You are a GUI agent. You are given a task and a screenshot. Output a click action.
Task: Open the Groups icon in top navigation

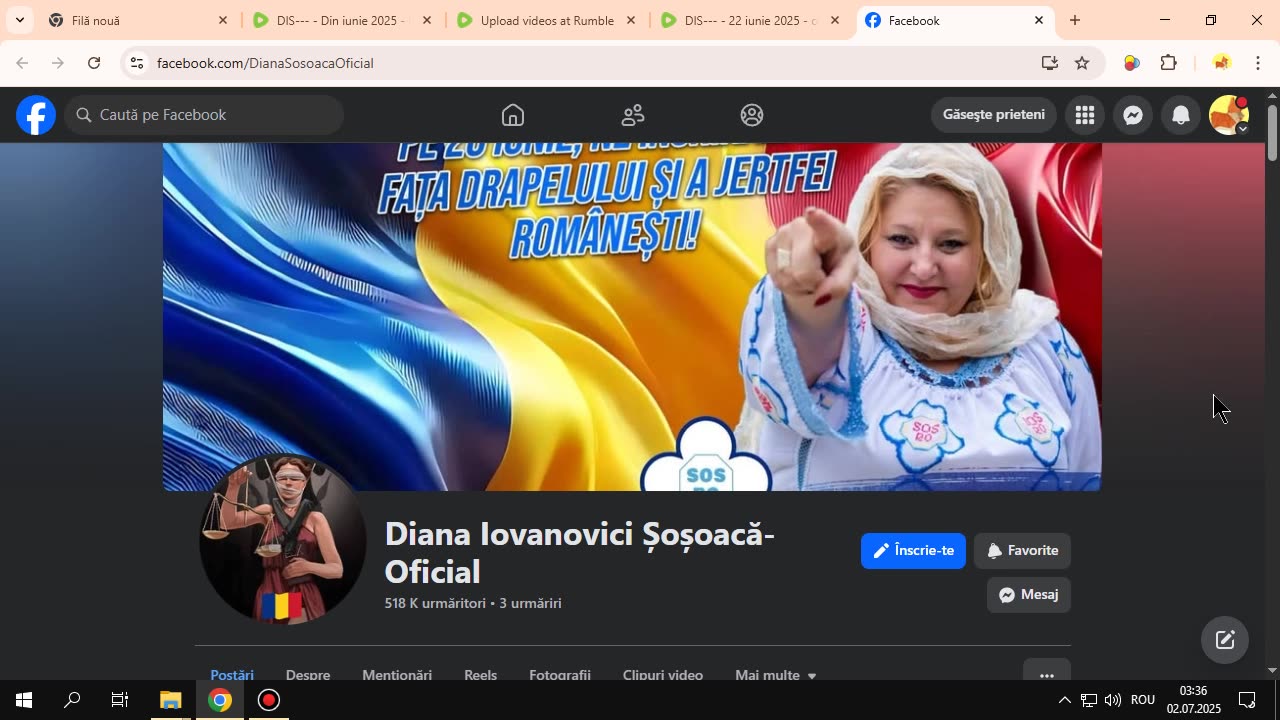(x=752, y=115)
